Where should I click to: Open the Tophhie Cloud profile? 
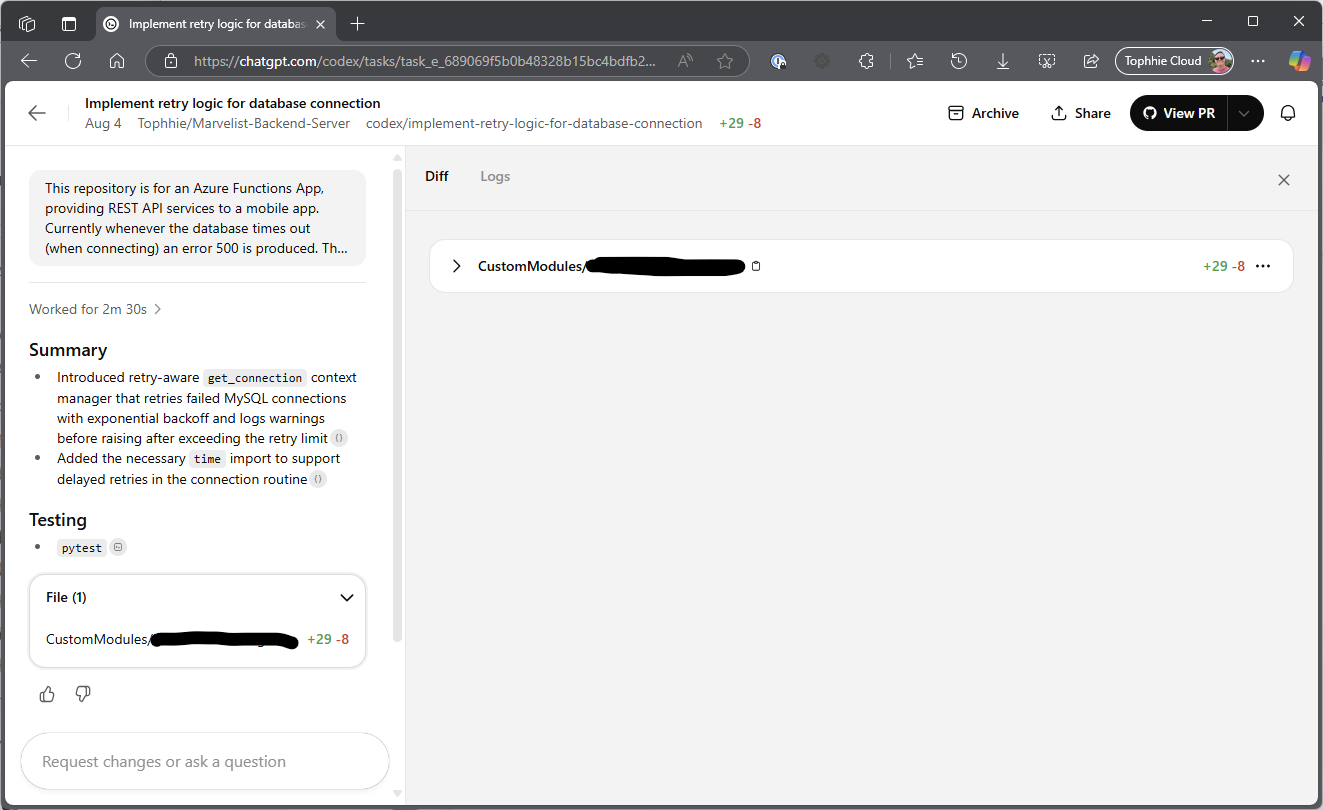[1174, 61]
